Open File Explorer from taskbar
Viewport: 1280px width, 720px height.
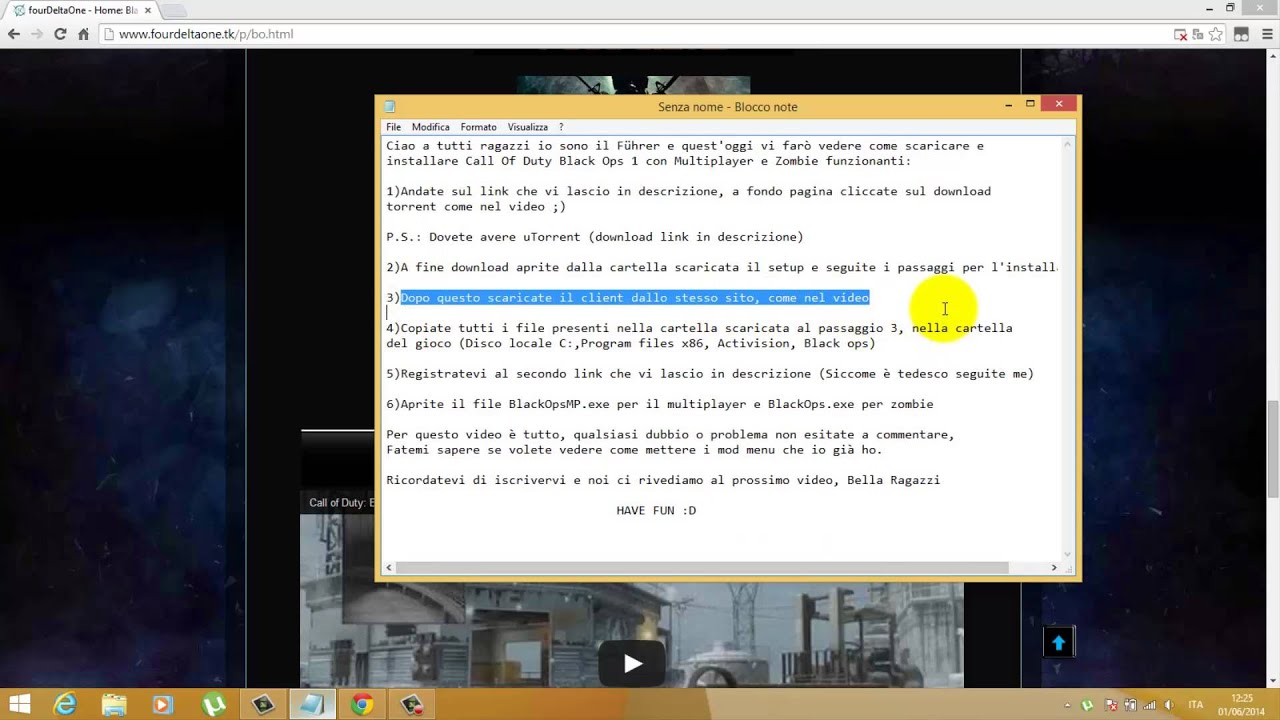tap(114, 705)
